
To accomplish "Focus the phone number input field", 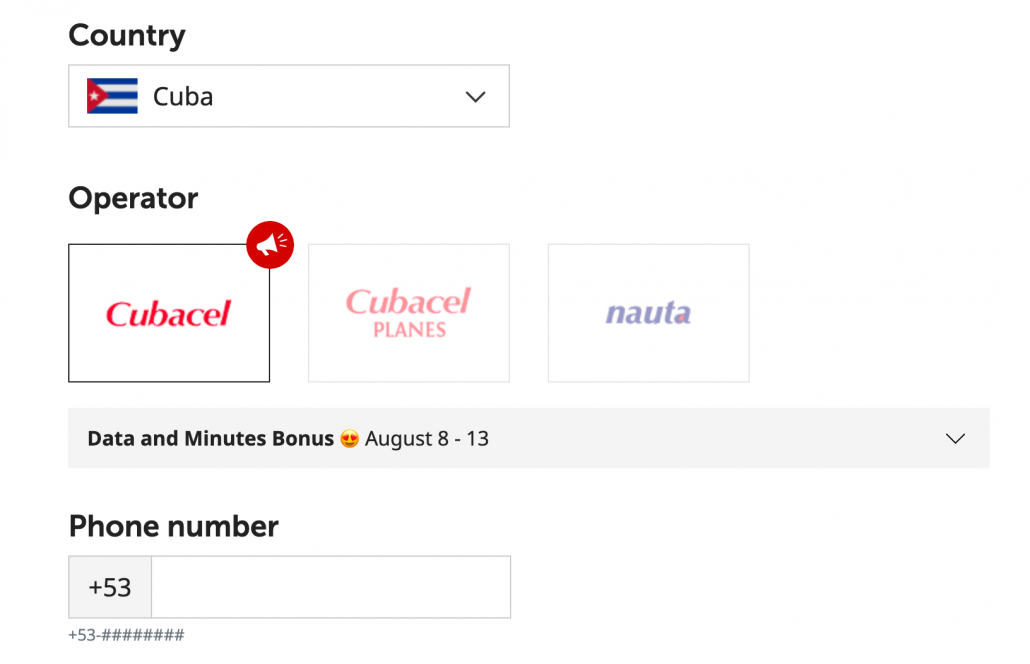I will (331, 587).
